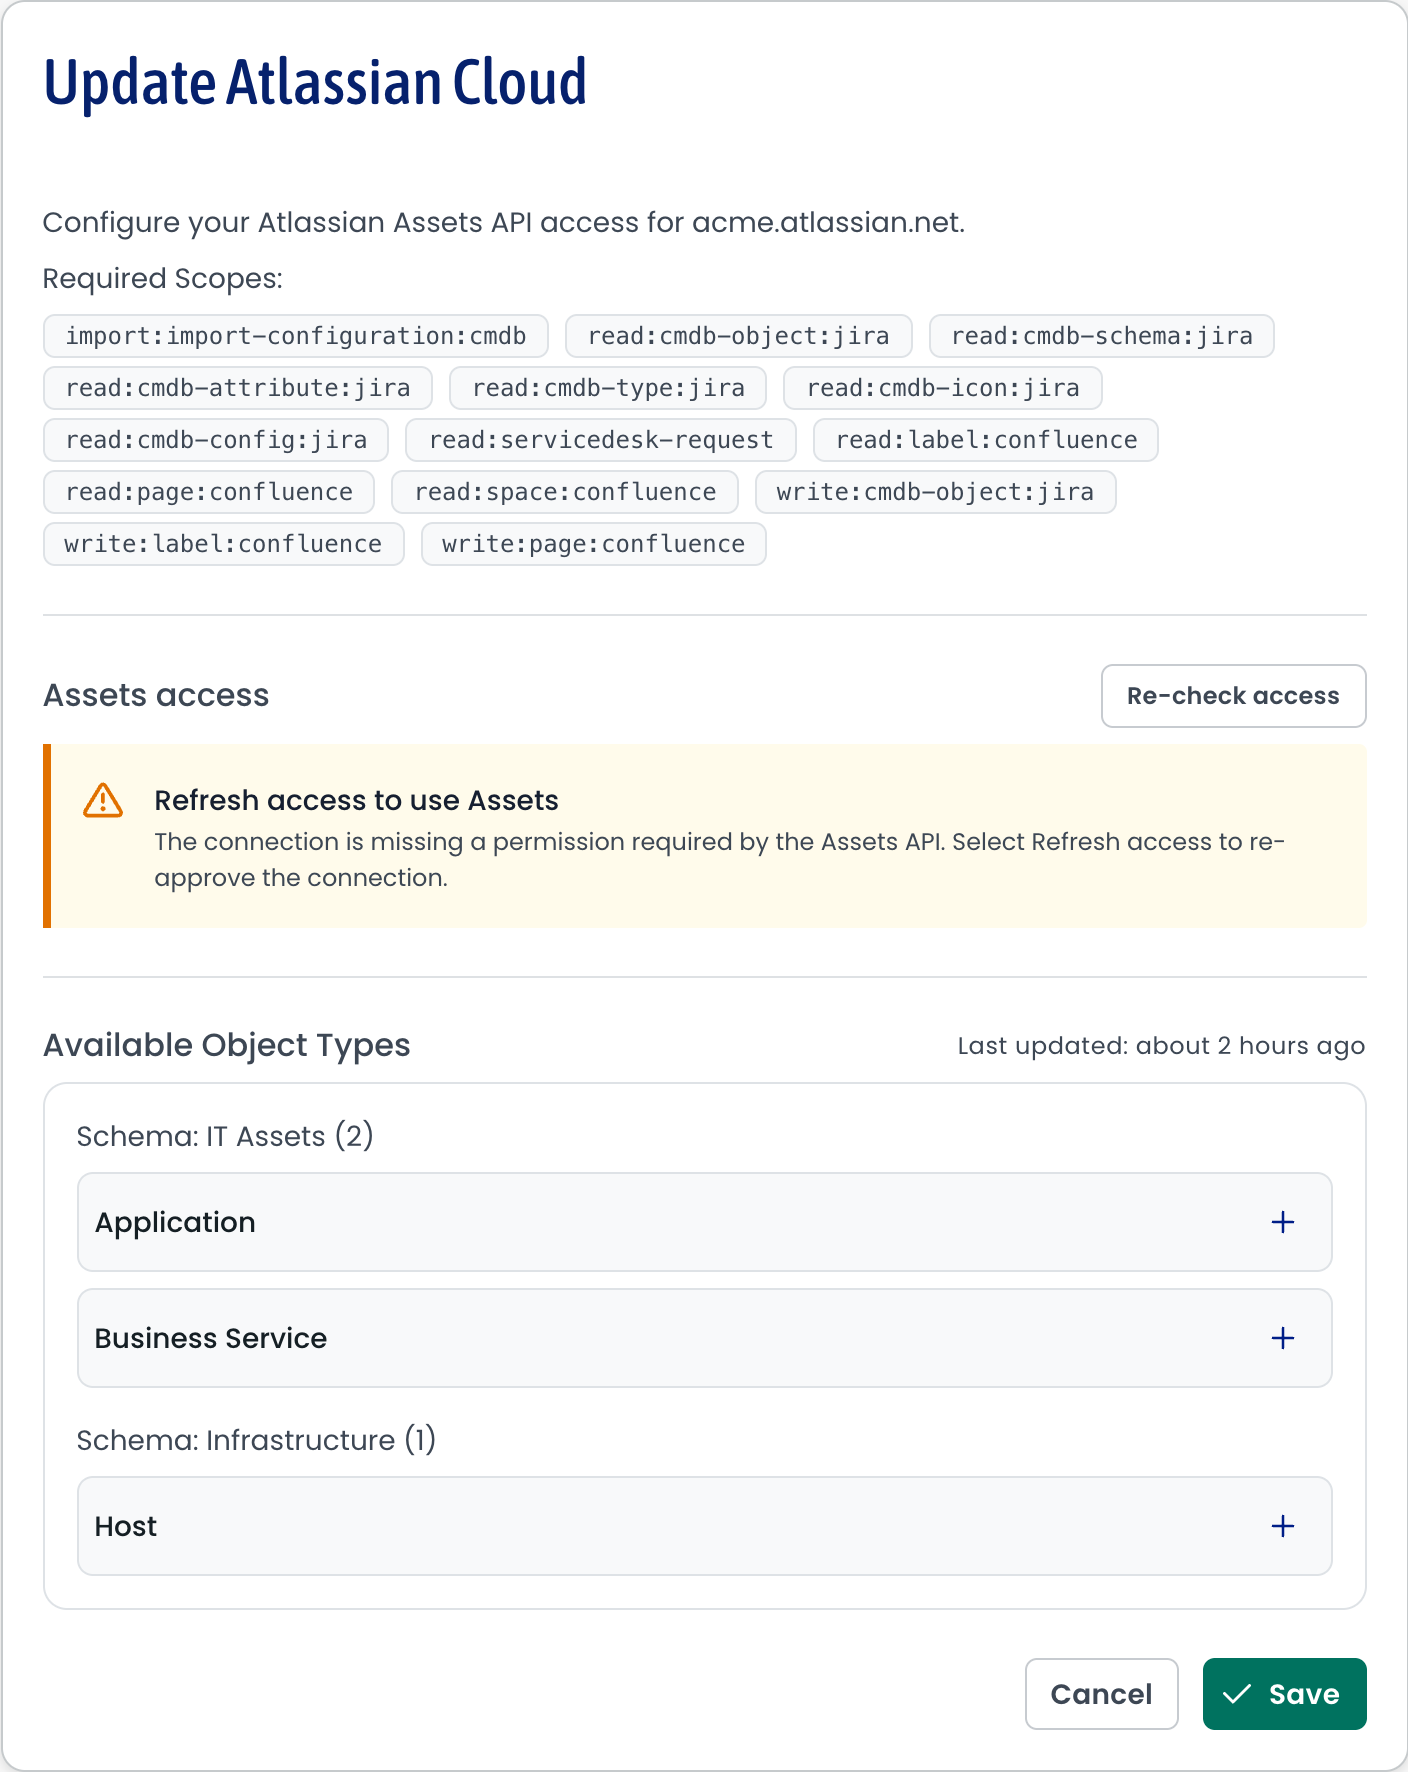This screenshot has height=1772, width=1408.
Task: Click the Schema: Infrastructure (1) heading
Action: [256, 1440]
